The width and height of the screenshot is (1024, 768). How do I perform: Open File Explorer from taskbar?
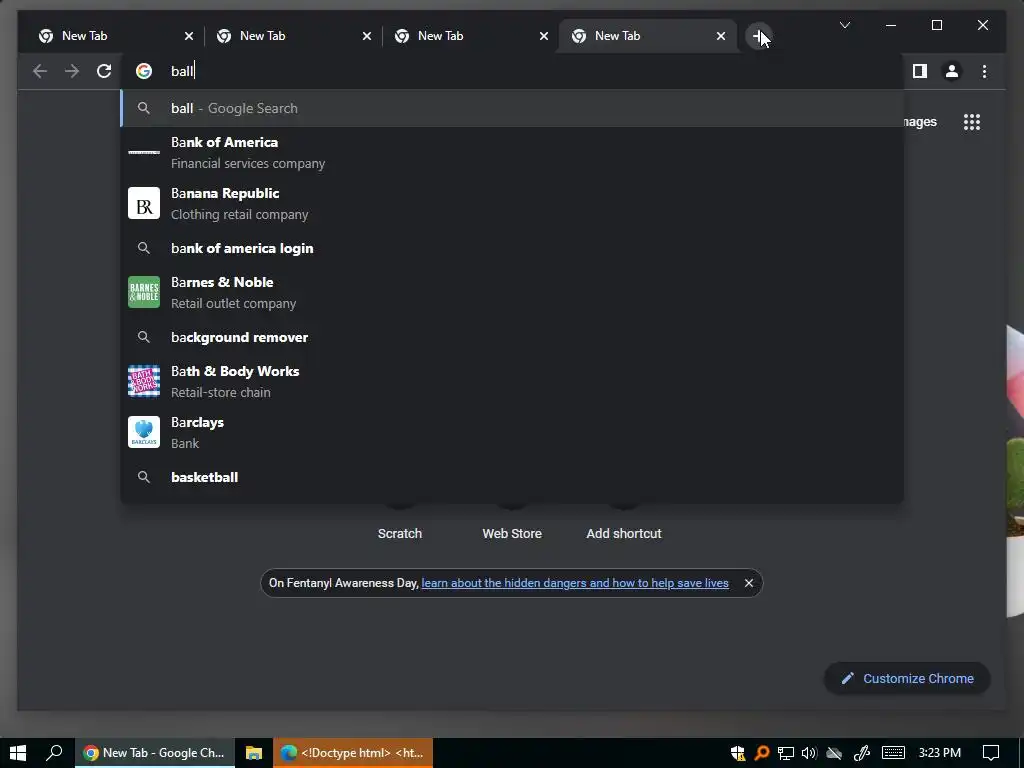(x=253, y=753)
